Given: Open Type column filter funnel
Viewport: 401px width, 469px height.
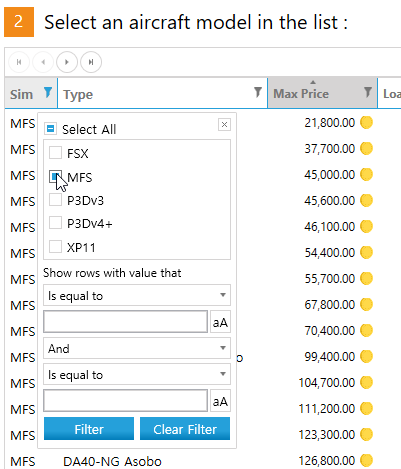Looking at the screenshot, I should [x=258, y=92].
